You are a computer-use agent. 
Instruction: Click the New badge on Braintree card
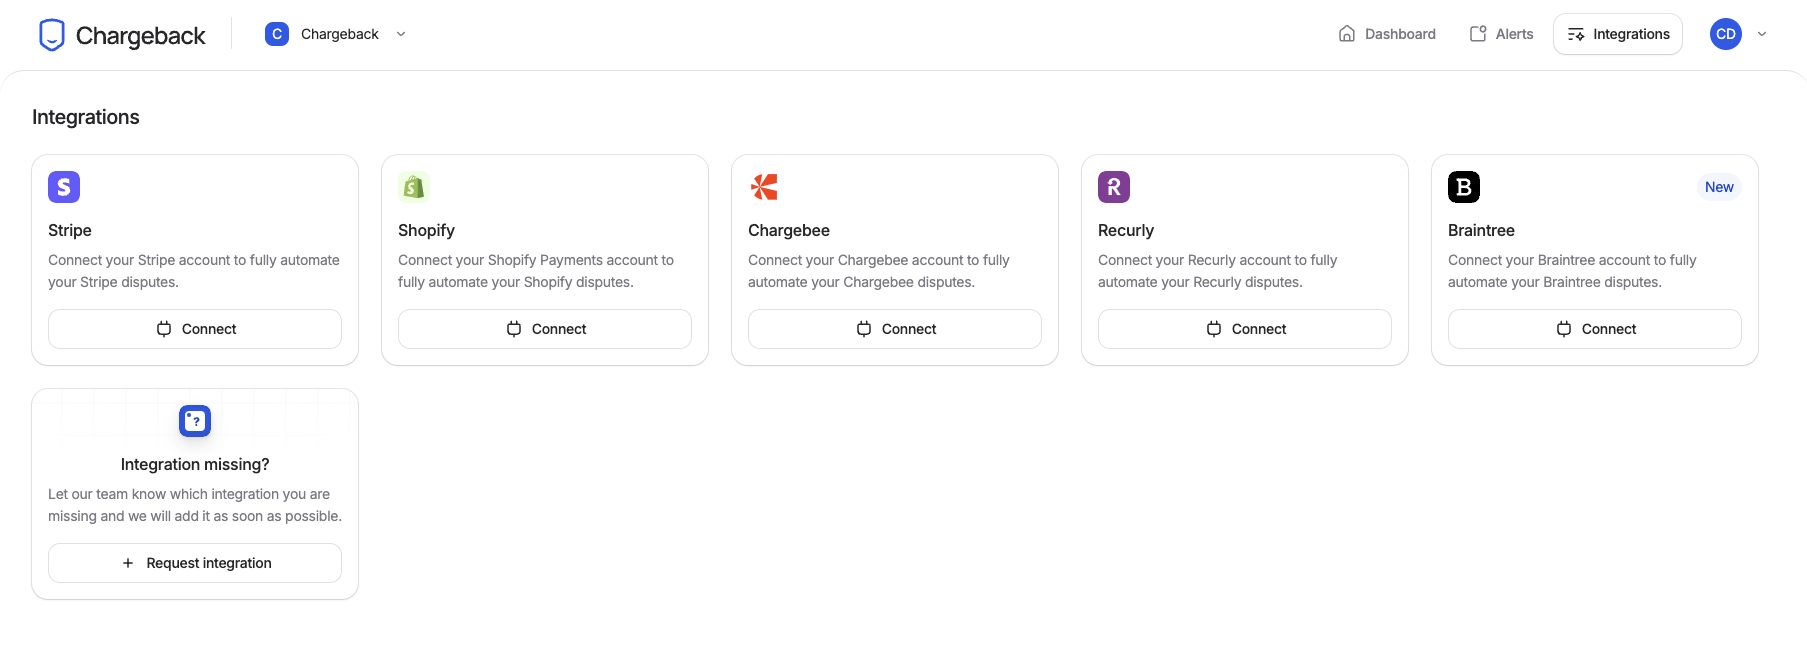click(x=1719, y=187)
